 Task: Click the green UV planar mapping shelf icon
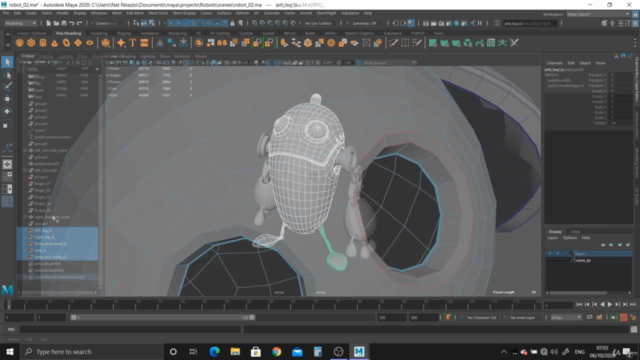(x=433, y=43)
